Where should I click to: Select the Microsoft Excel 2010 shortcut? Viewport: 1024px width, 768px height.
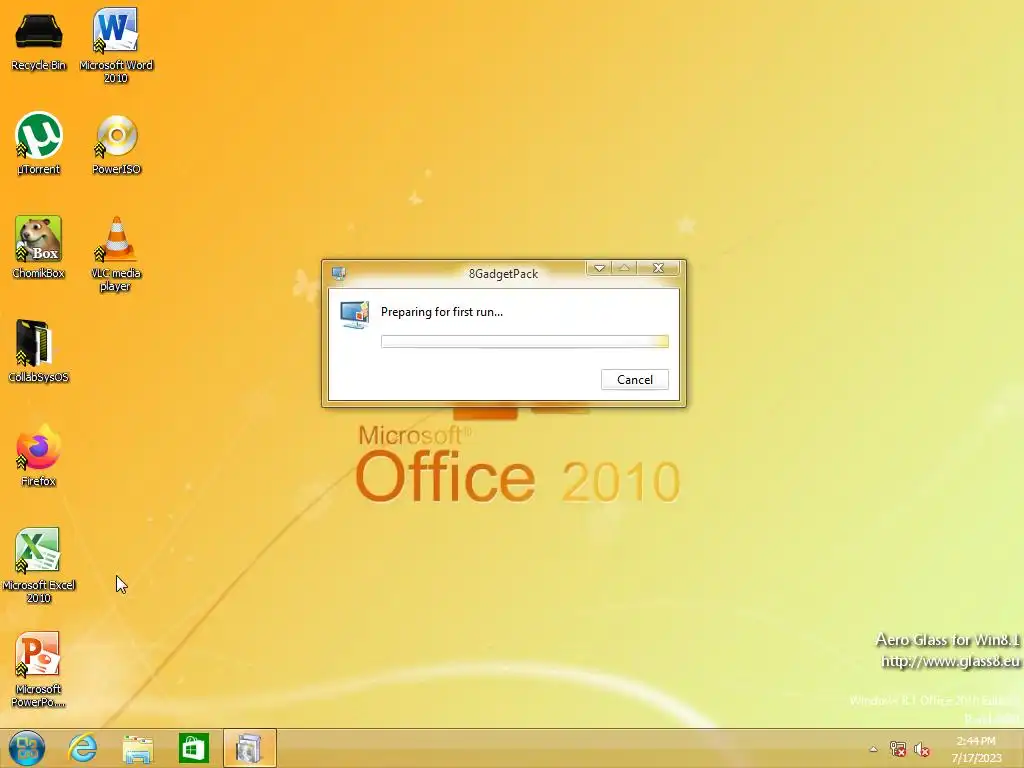pyautogui.click(x=39, y=566)
